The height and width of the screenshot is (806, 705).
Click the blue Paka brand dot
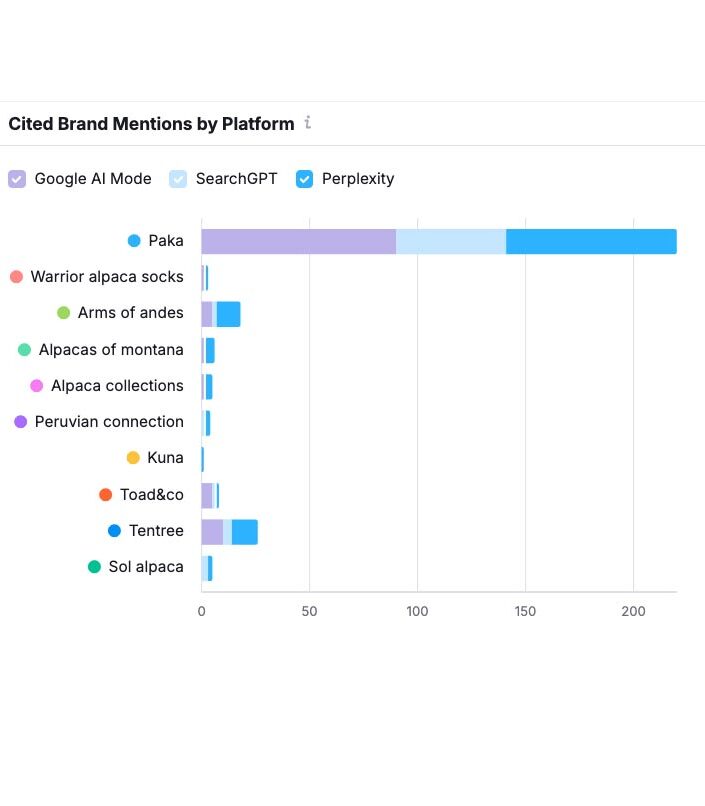pos(134,241)
